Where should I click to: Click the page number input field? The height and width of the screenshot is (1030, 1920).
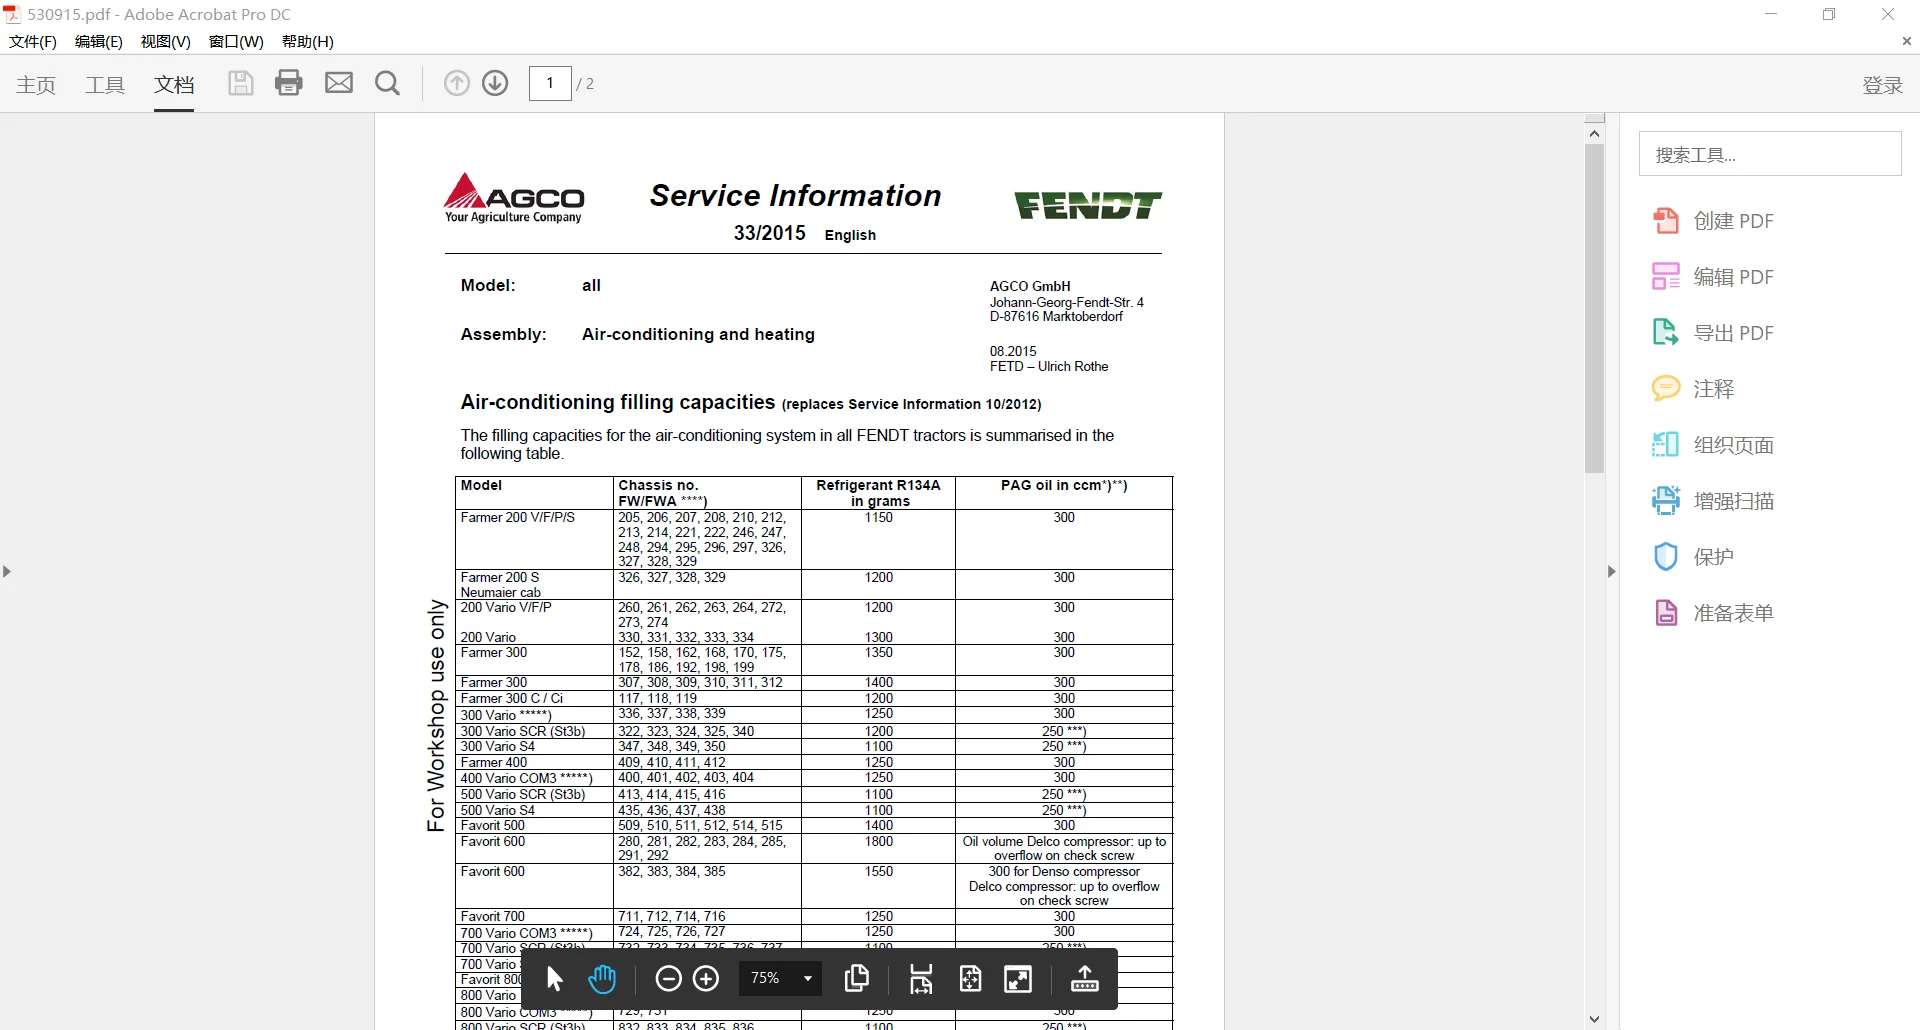(x=550, y=83)
